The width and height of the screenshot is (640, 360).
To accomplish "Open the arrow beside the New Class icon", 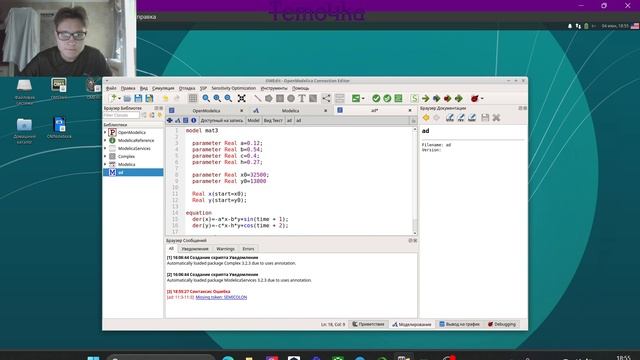I will [x=119, y=99].
